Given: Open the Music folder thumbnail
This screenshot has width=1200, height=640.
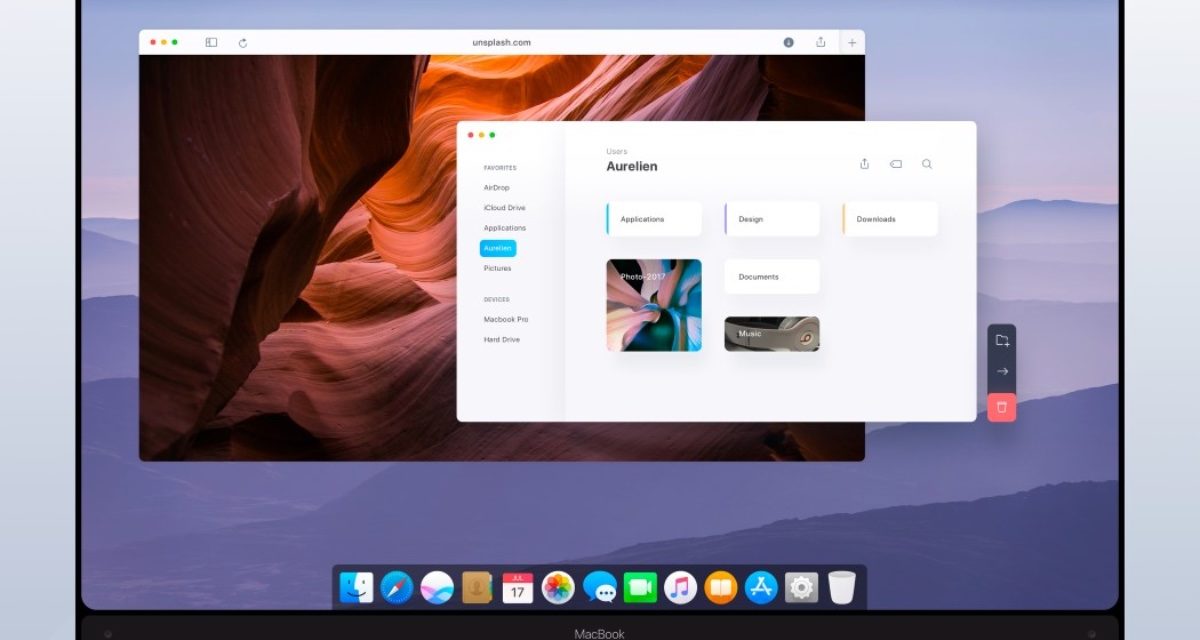Looking at the screenshot, I should click(x=772, y=334).
